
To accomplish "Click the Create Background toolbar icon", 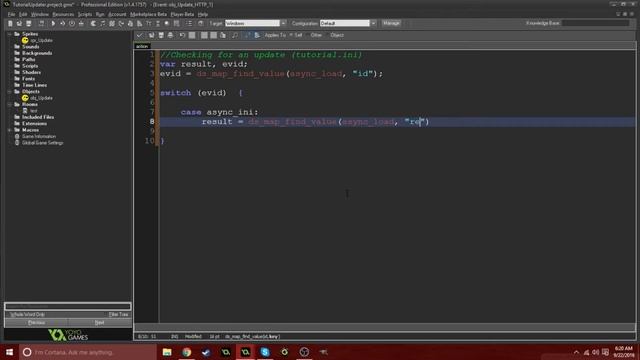I will click(x=112, y=23).
